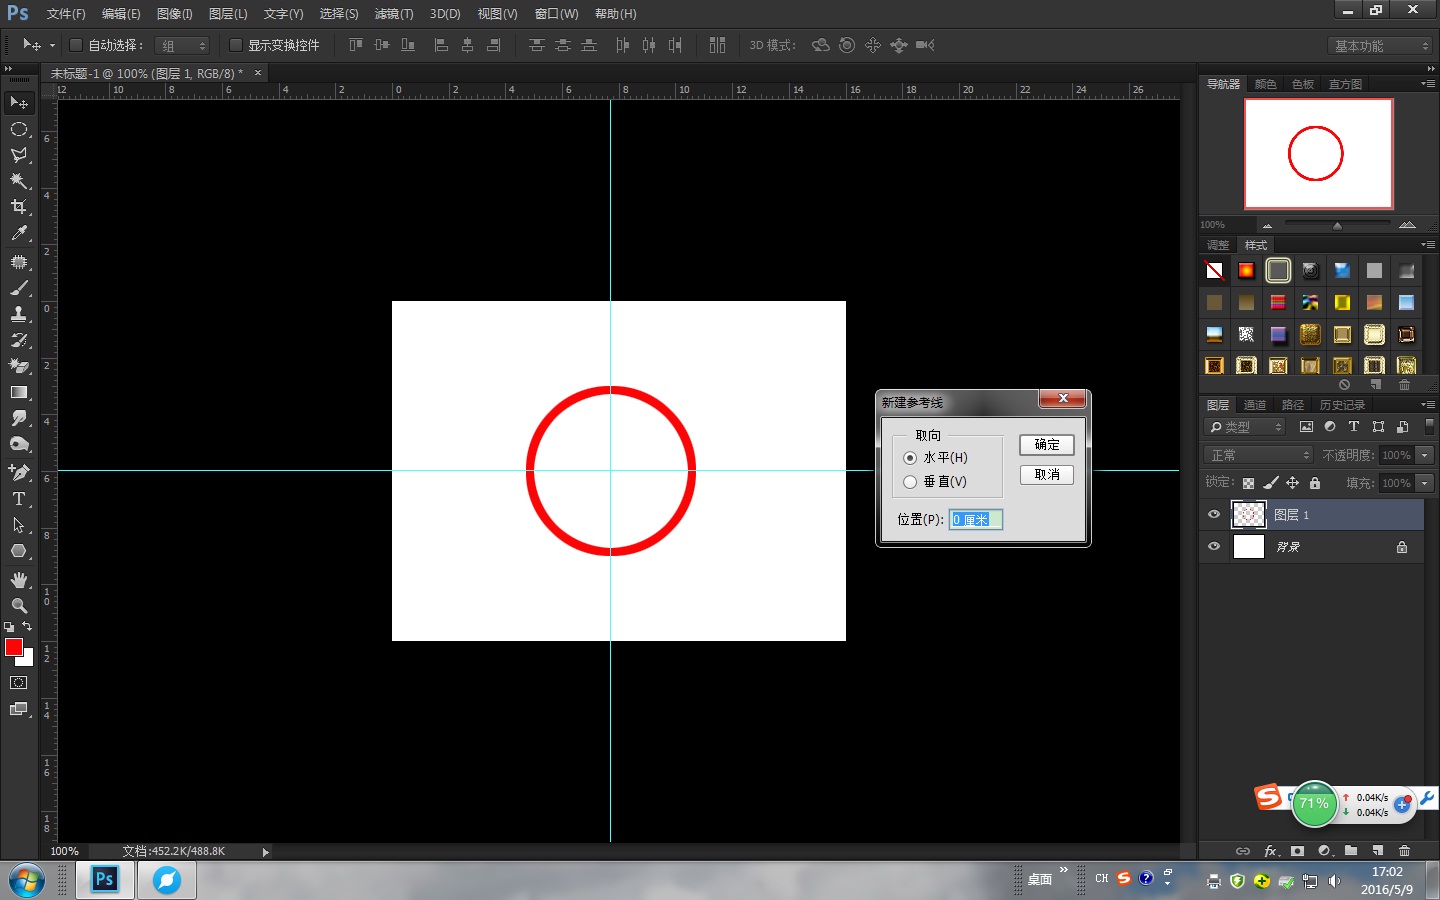Click the 确定 button in dialog
The image size is (1440, 900).
point(1047,445)
